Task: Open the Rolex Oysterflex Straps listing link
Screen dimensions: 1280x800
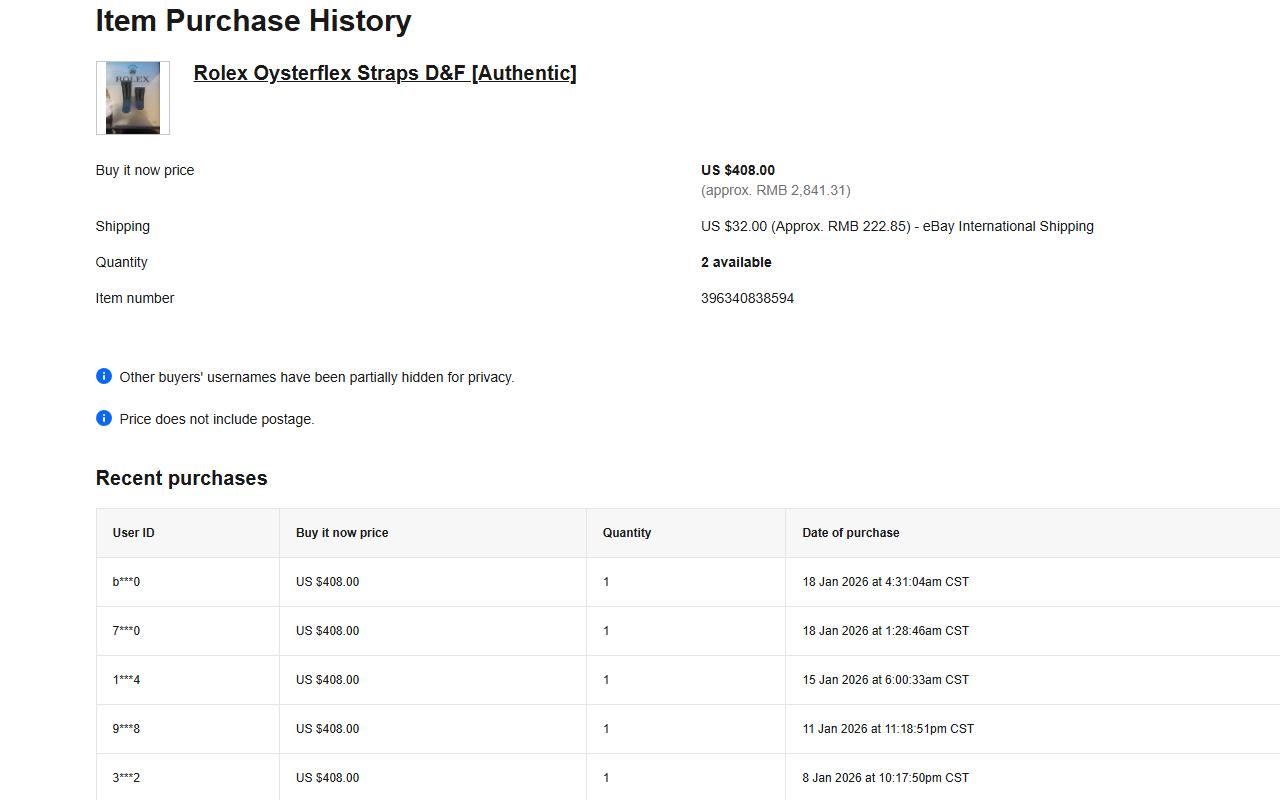Action: [385, 73]
